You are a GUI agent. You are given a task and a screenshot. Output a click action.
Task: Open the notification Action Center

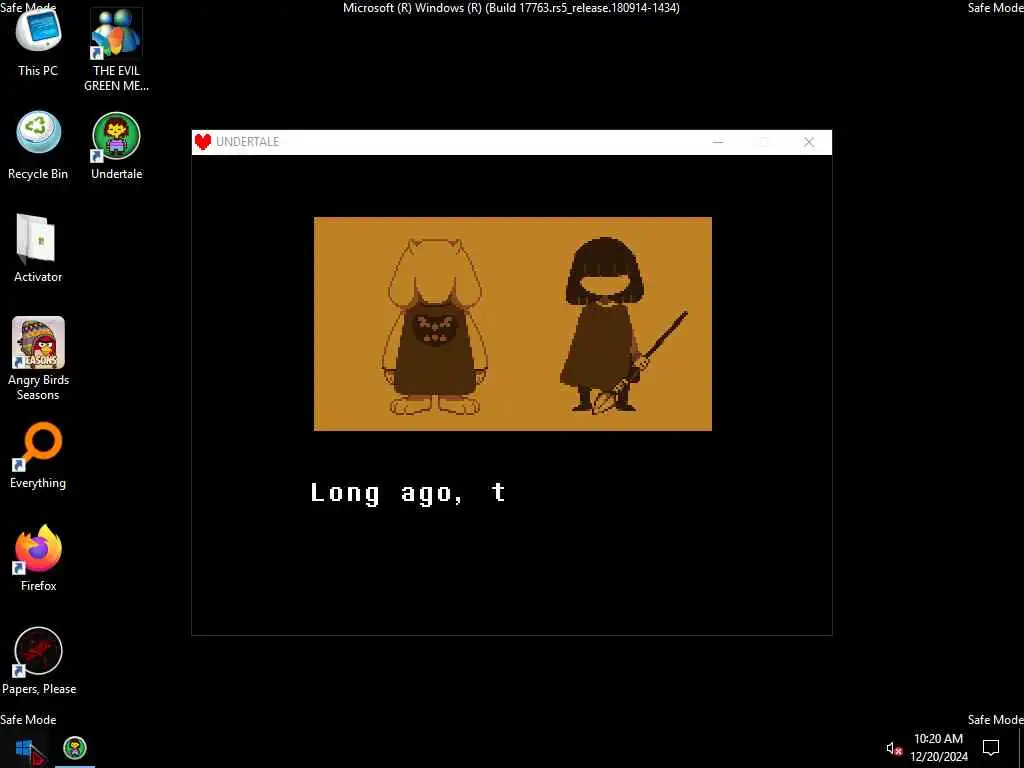coord(991,748)
